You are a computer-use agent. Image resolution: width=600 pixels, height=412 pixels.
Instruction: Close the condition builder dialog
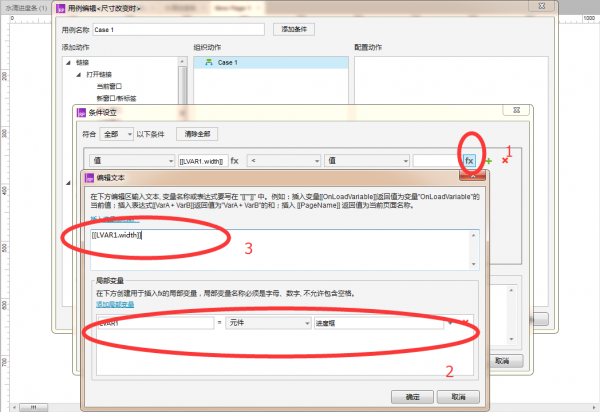coord(516,111)
